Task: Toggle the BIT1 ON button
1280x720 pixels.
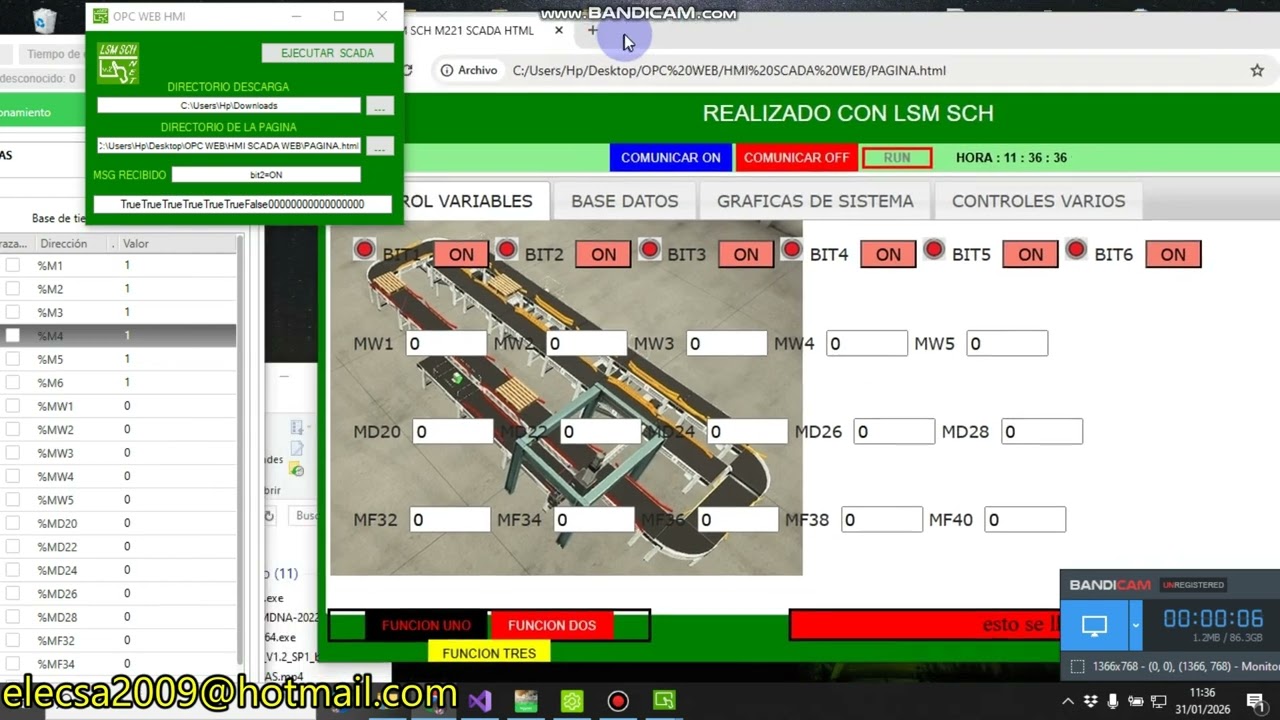Action: (x=461, y=255)
